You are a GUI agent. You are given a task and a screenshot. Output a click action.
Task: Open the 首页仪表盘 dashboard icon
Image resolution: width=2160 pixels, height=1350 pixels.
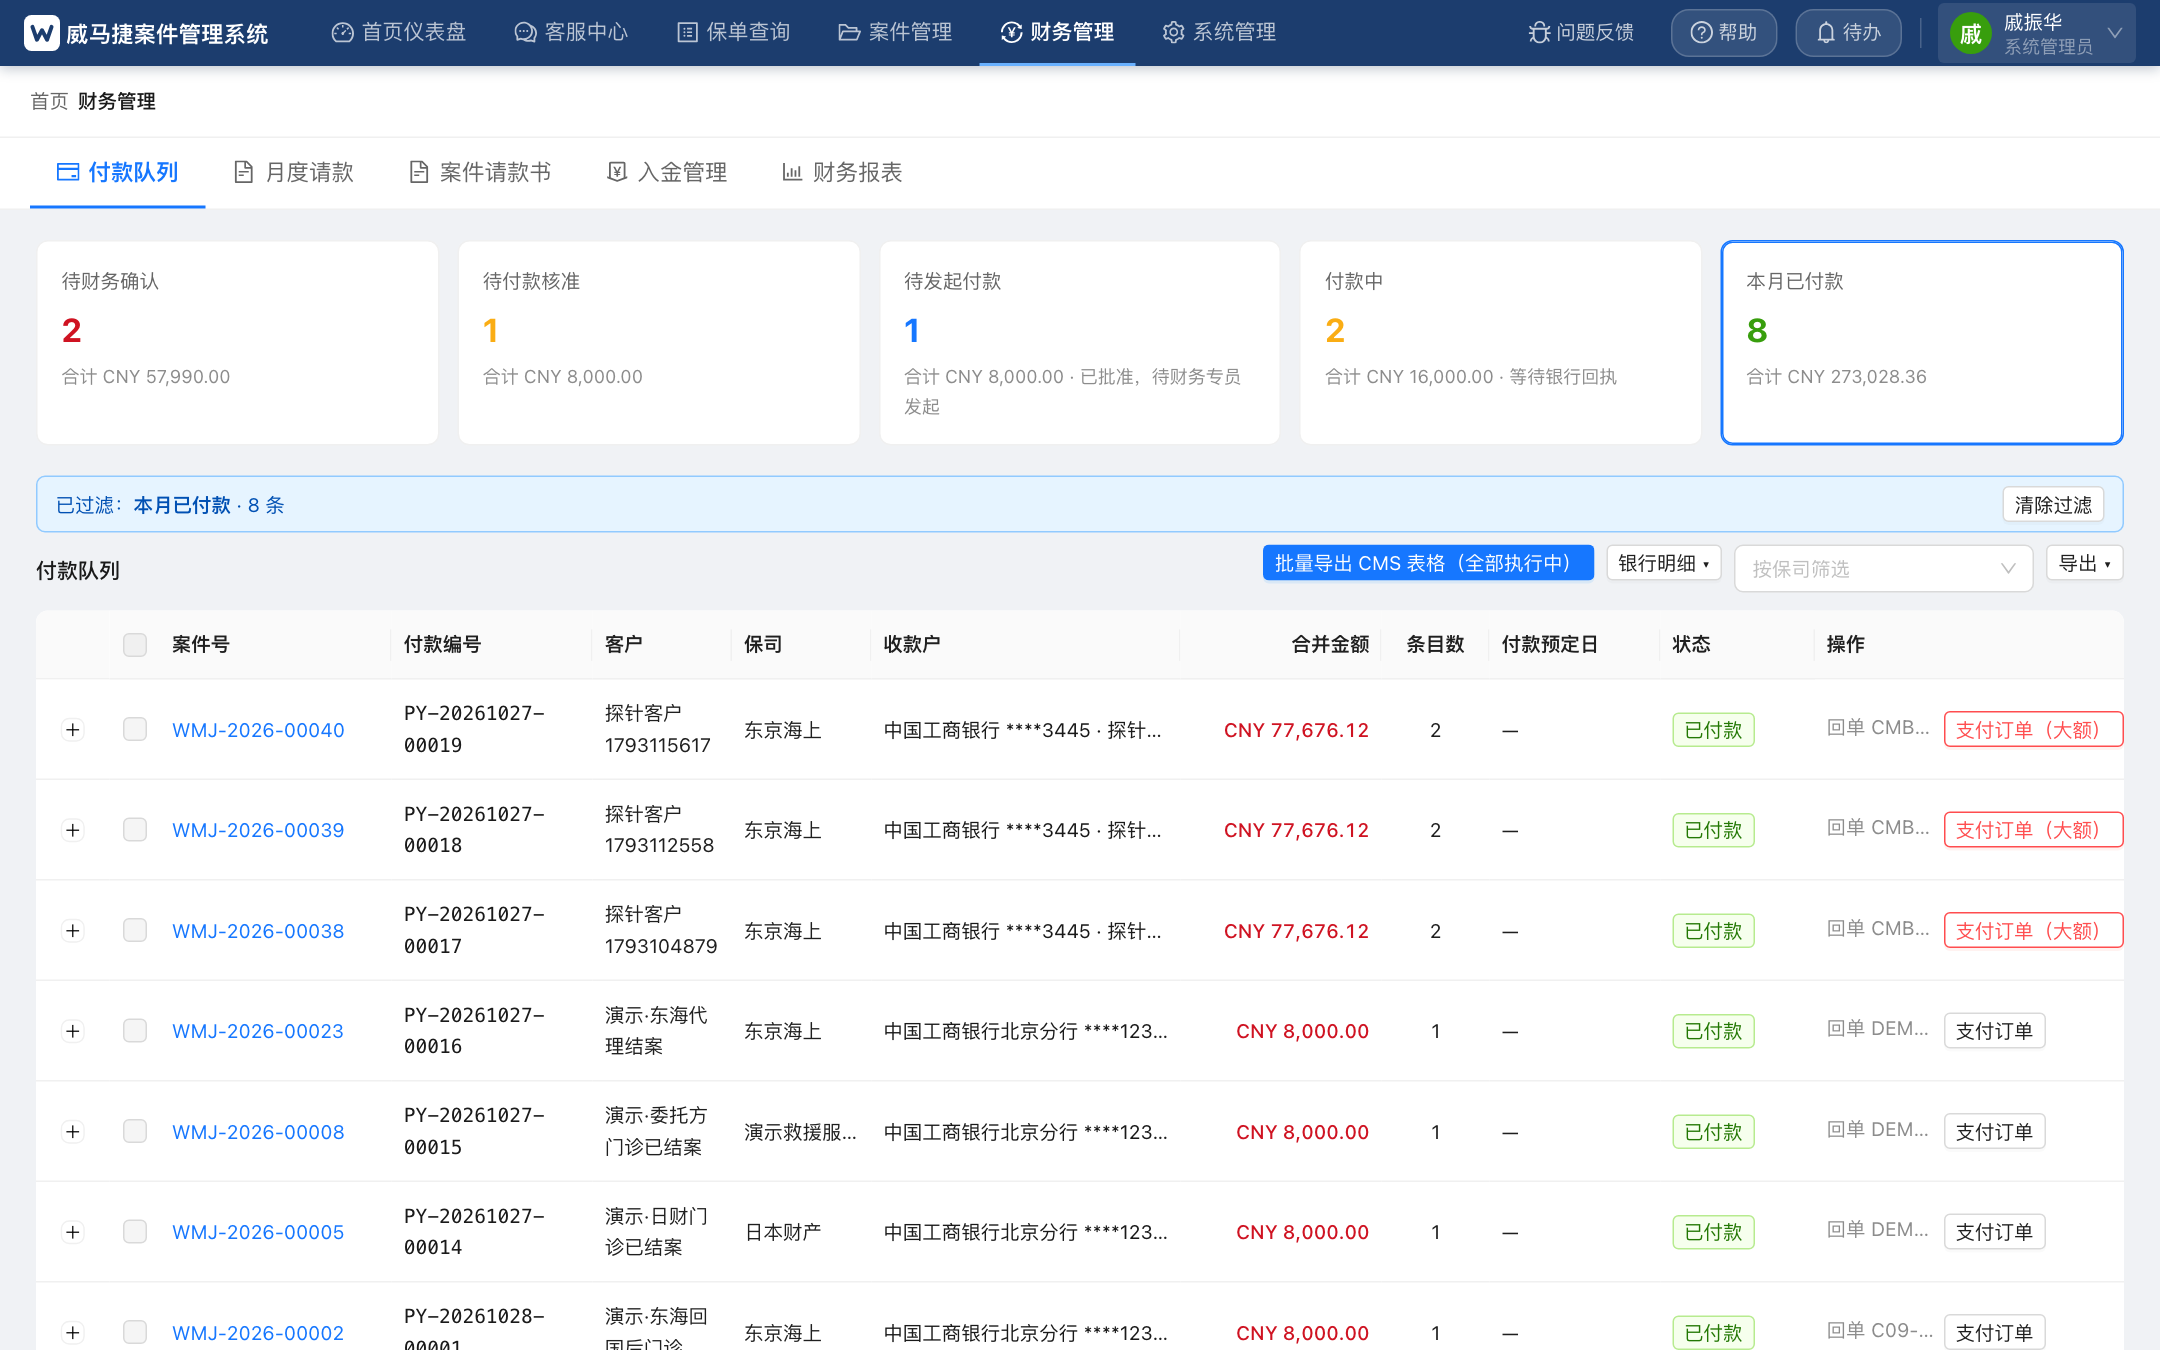coord(343,33)
